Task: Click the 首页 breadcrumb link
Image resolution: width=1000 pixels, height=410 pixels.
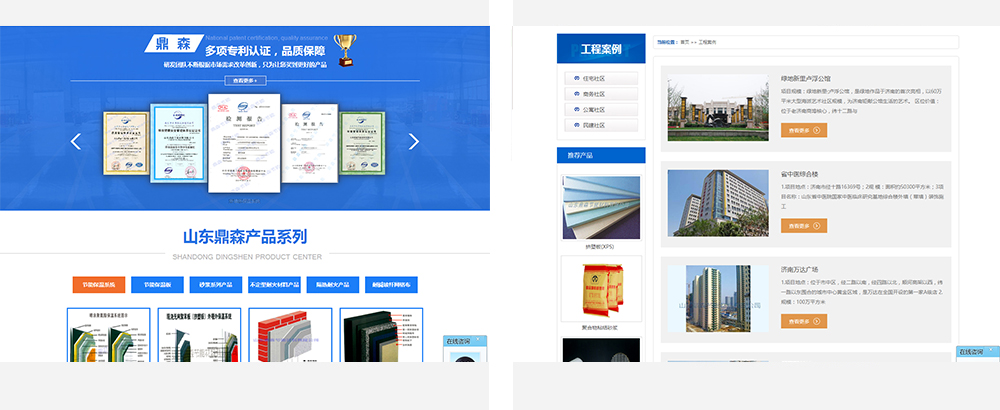Action: [x=684, y=42]
